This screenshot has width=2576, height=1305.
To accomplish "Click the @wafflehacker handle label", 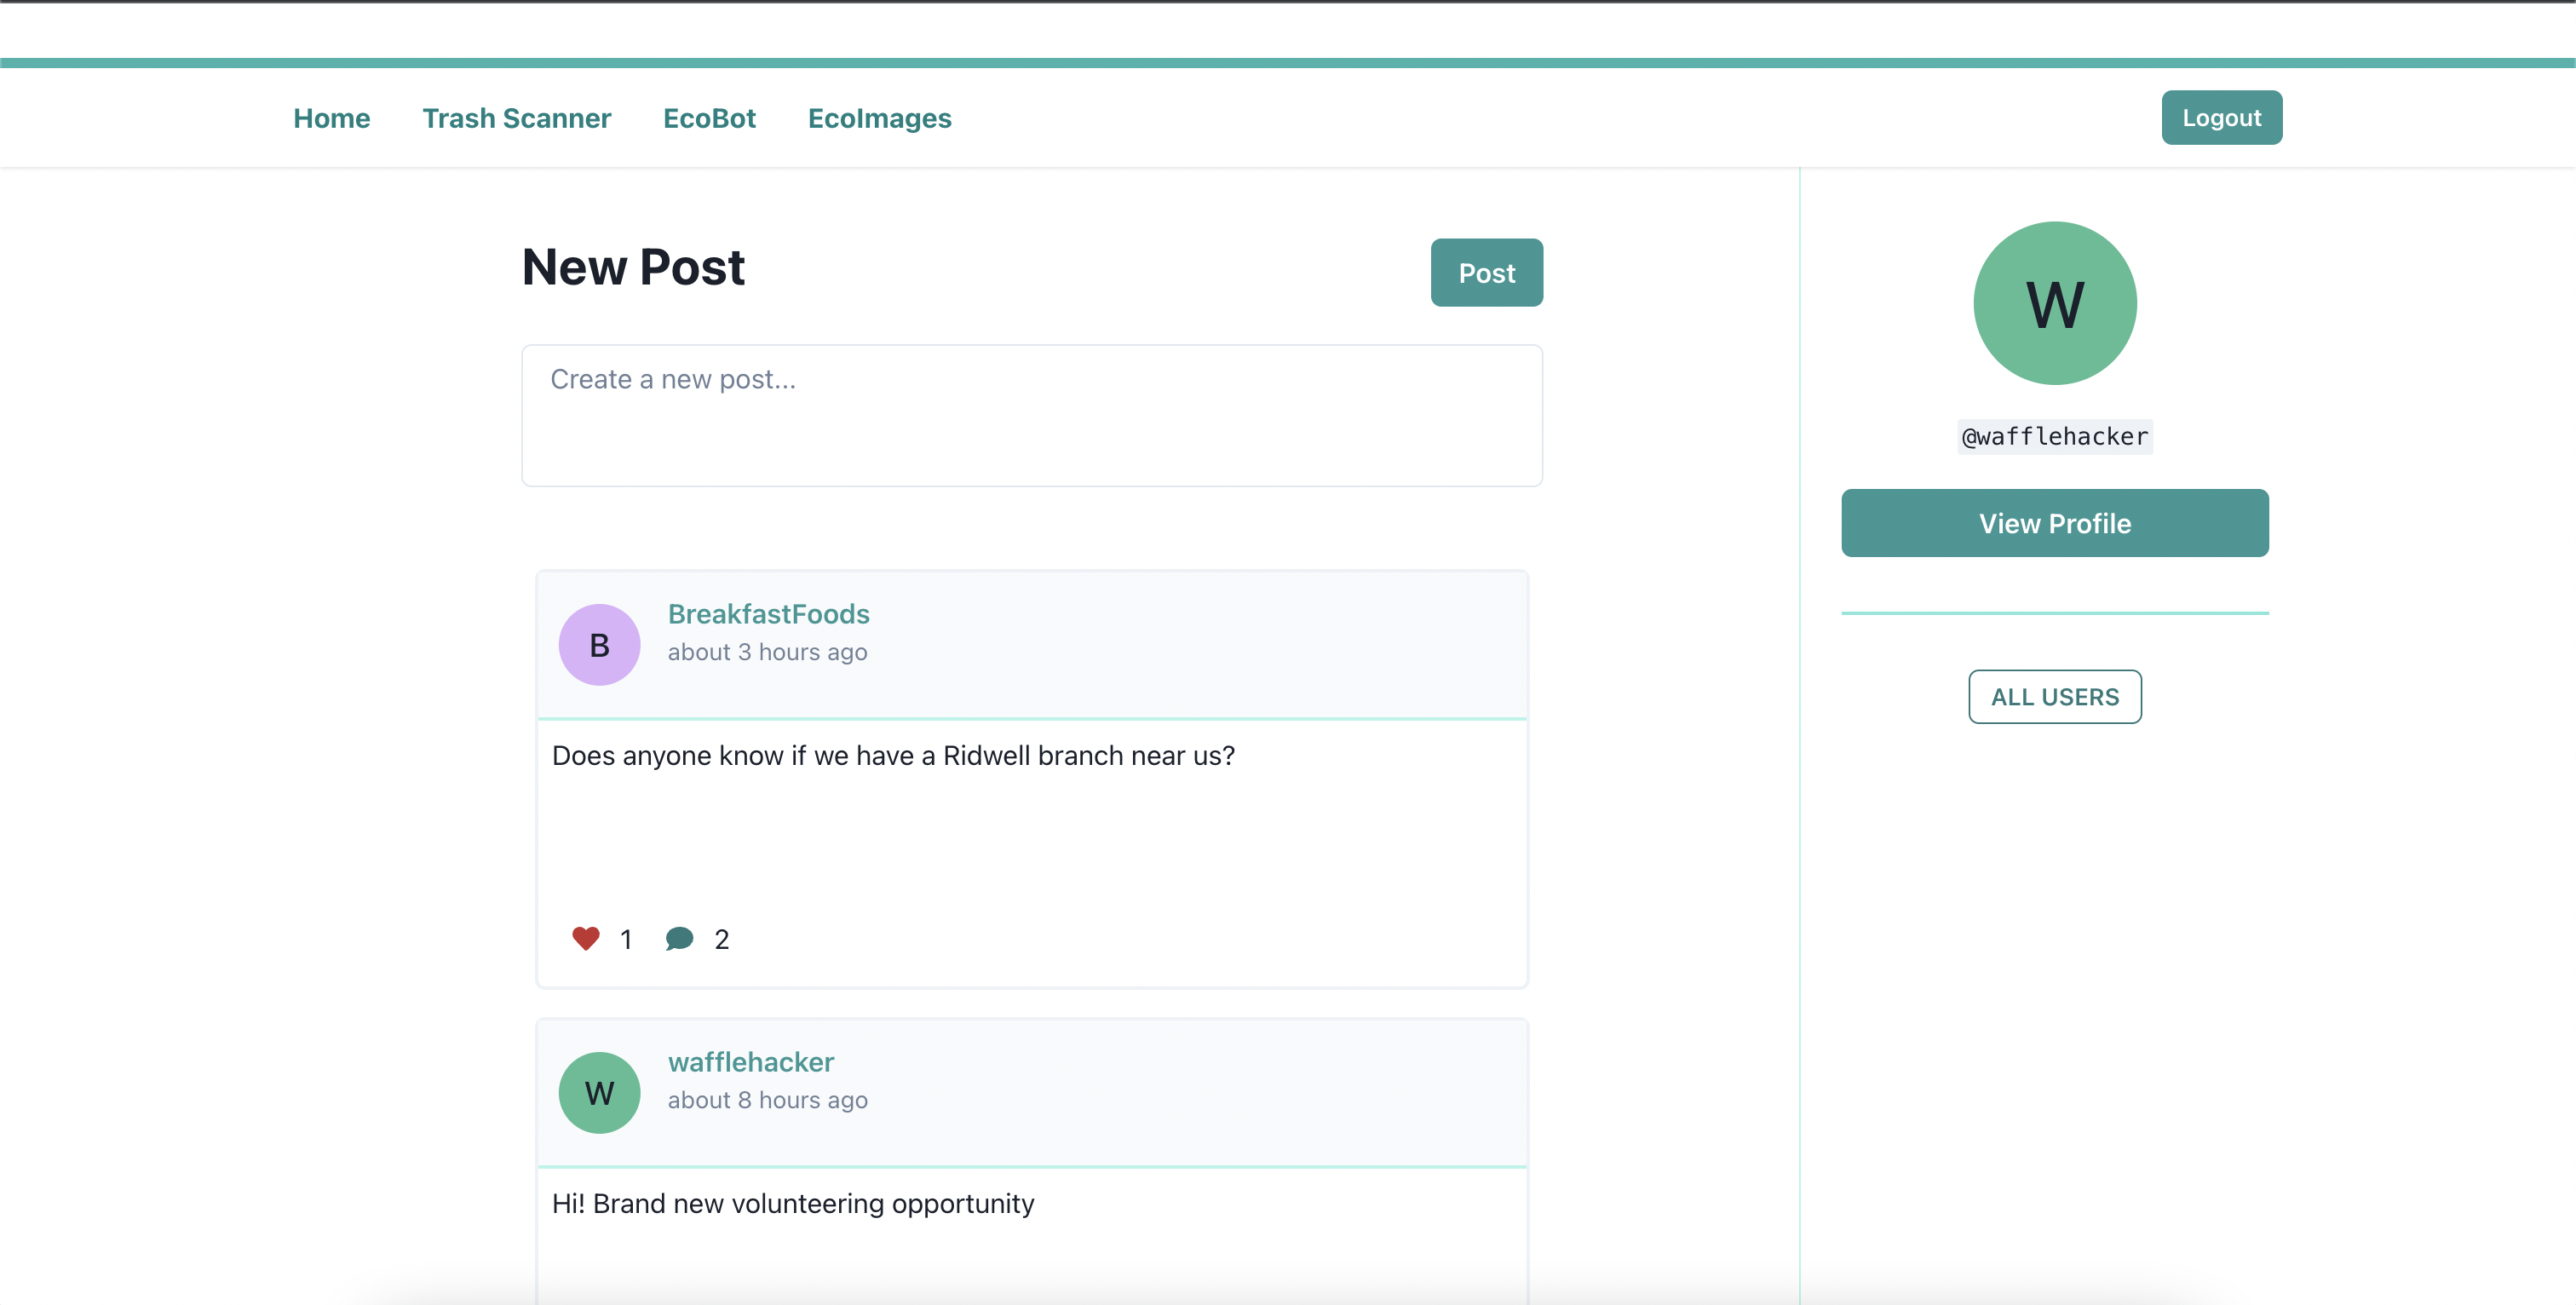I will [2054, 437].
